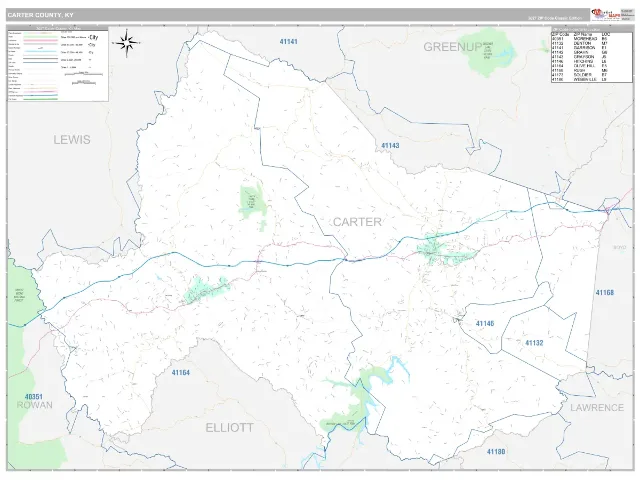640x480 pixels.
Task: Click ZIP label 41168 on the map
Action: pyautogui.click(x=604, y=293)
